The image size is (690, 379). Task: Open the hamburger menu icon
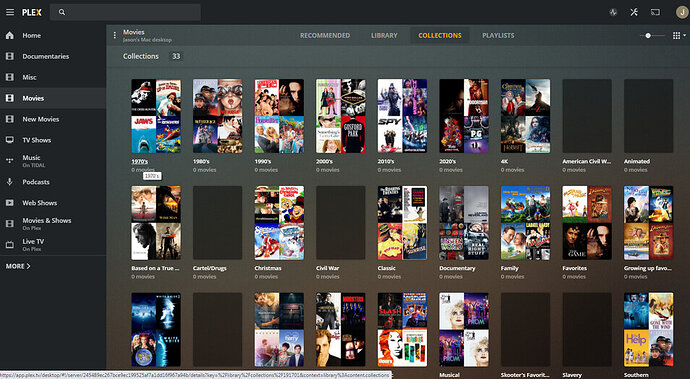pyautogui.click(x=10, y=12)
